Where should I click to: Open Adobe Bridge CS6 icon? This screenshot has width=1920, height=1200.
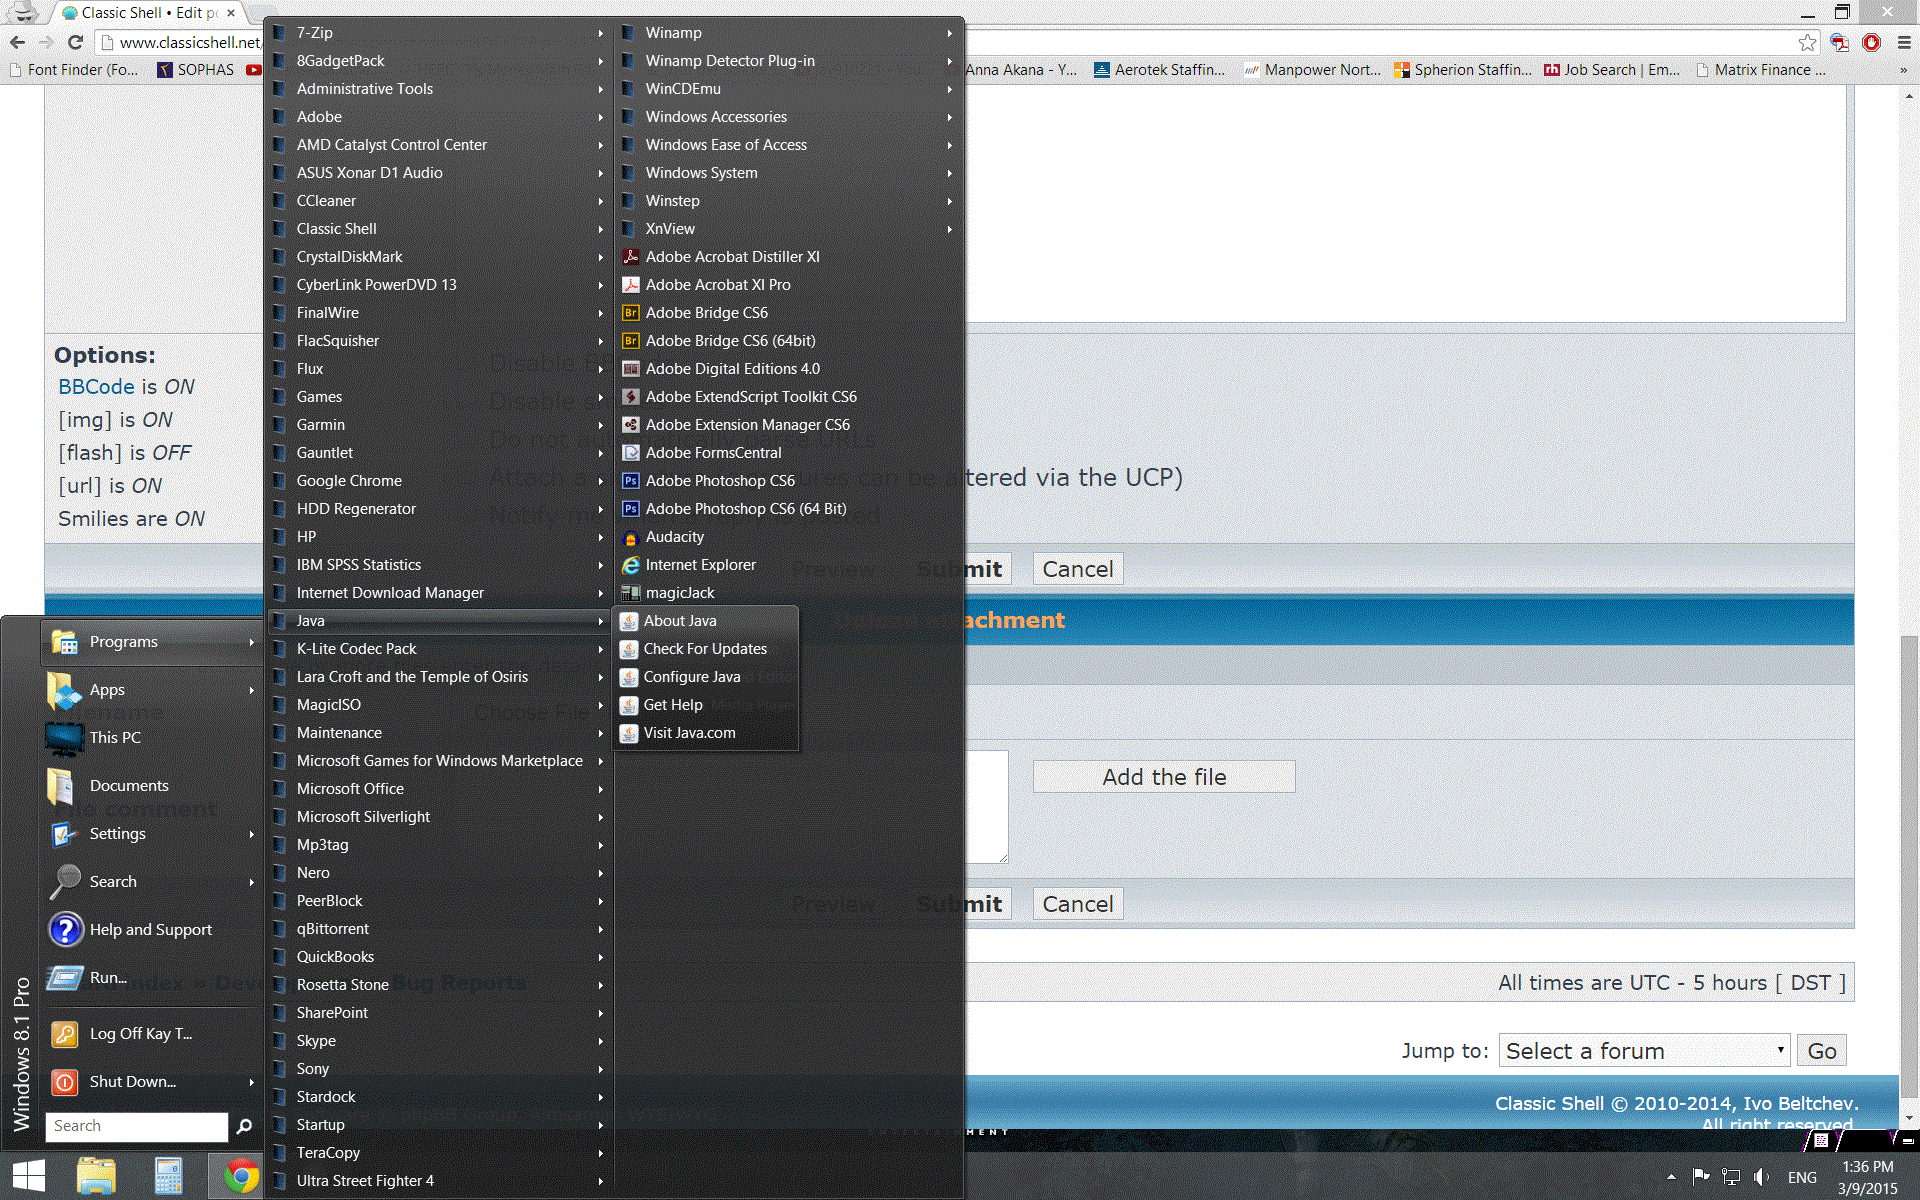click(630, 313)
